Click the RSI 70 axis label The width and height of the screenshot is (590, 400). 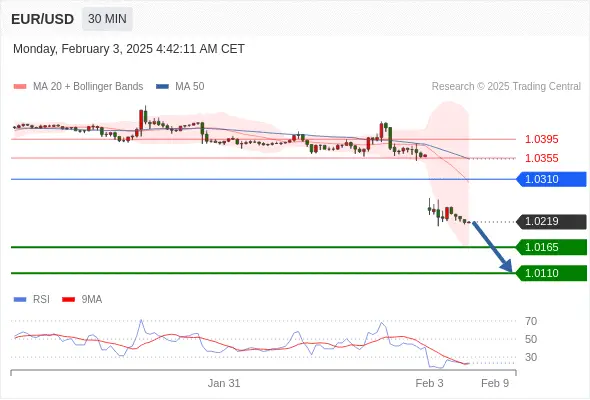(531, 321)
